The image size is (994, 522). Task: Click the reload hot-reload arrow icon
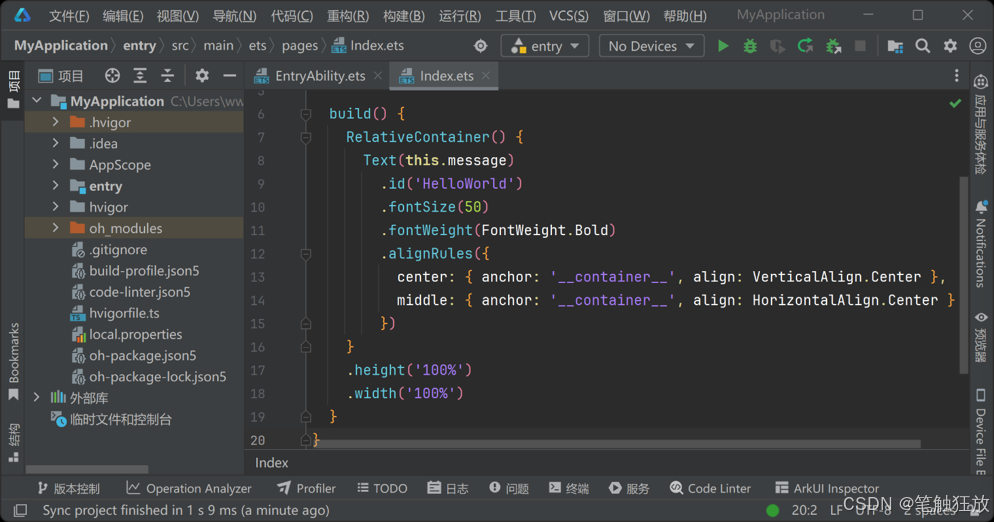point(805,46)
